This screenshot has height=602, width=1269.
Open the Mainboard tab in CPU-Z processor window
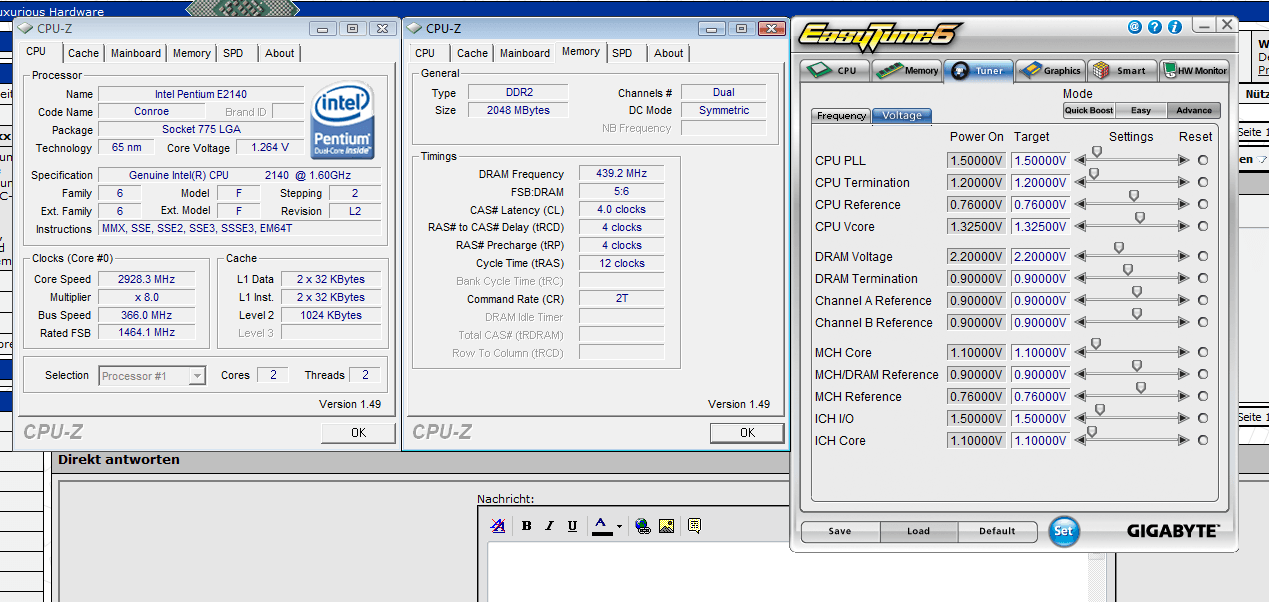(136, 53)
